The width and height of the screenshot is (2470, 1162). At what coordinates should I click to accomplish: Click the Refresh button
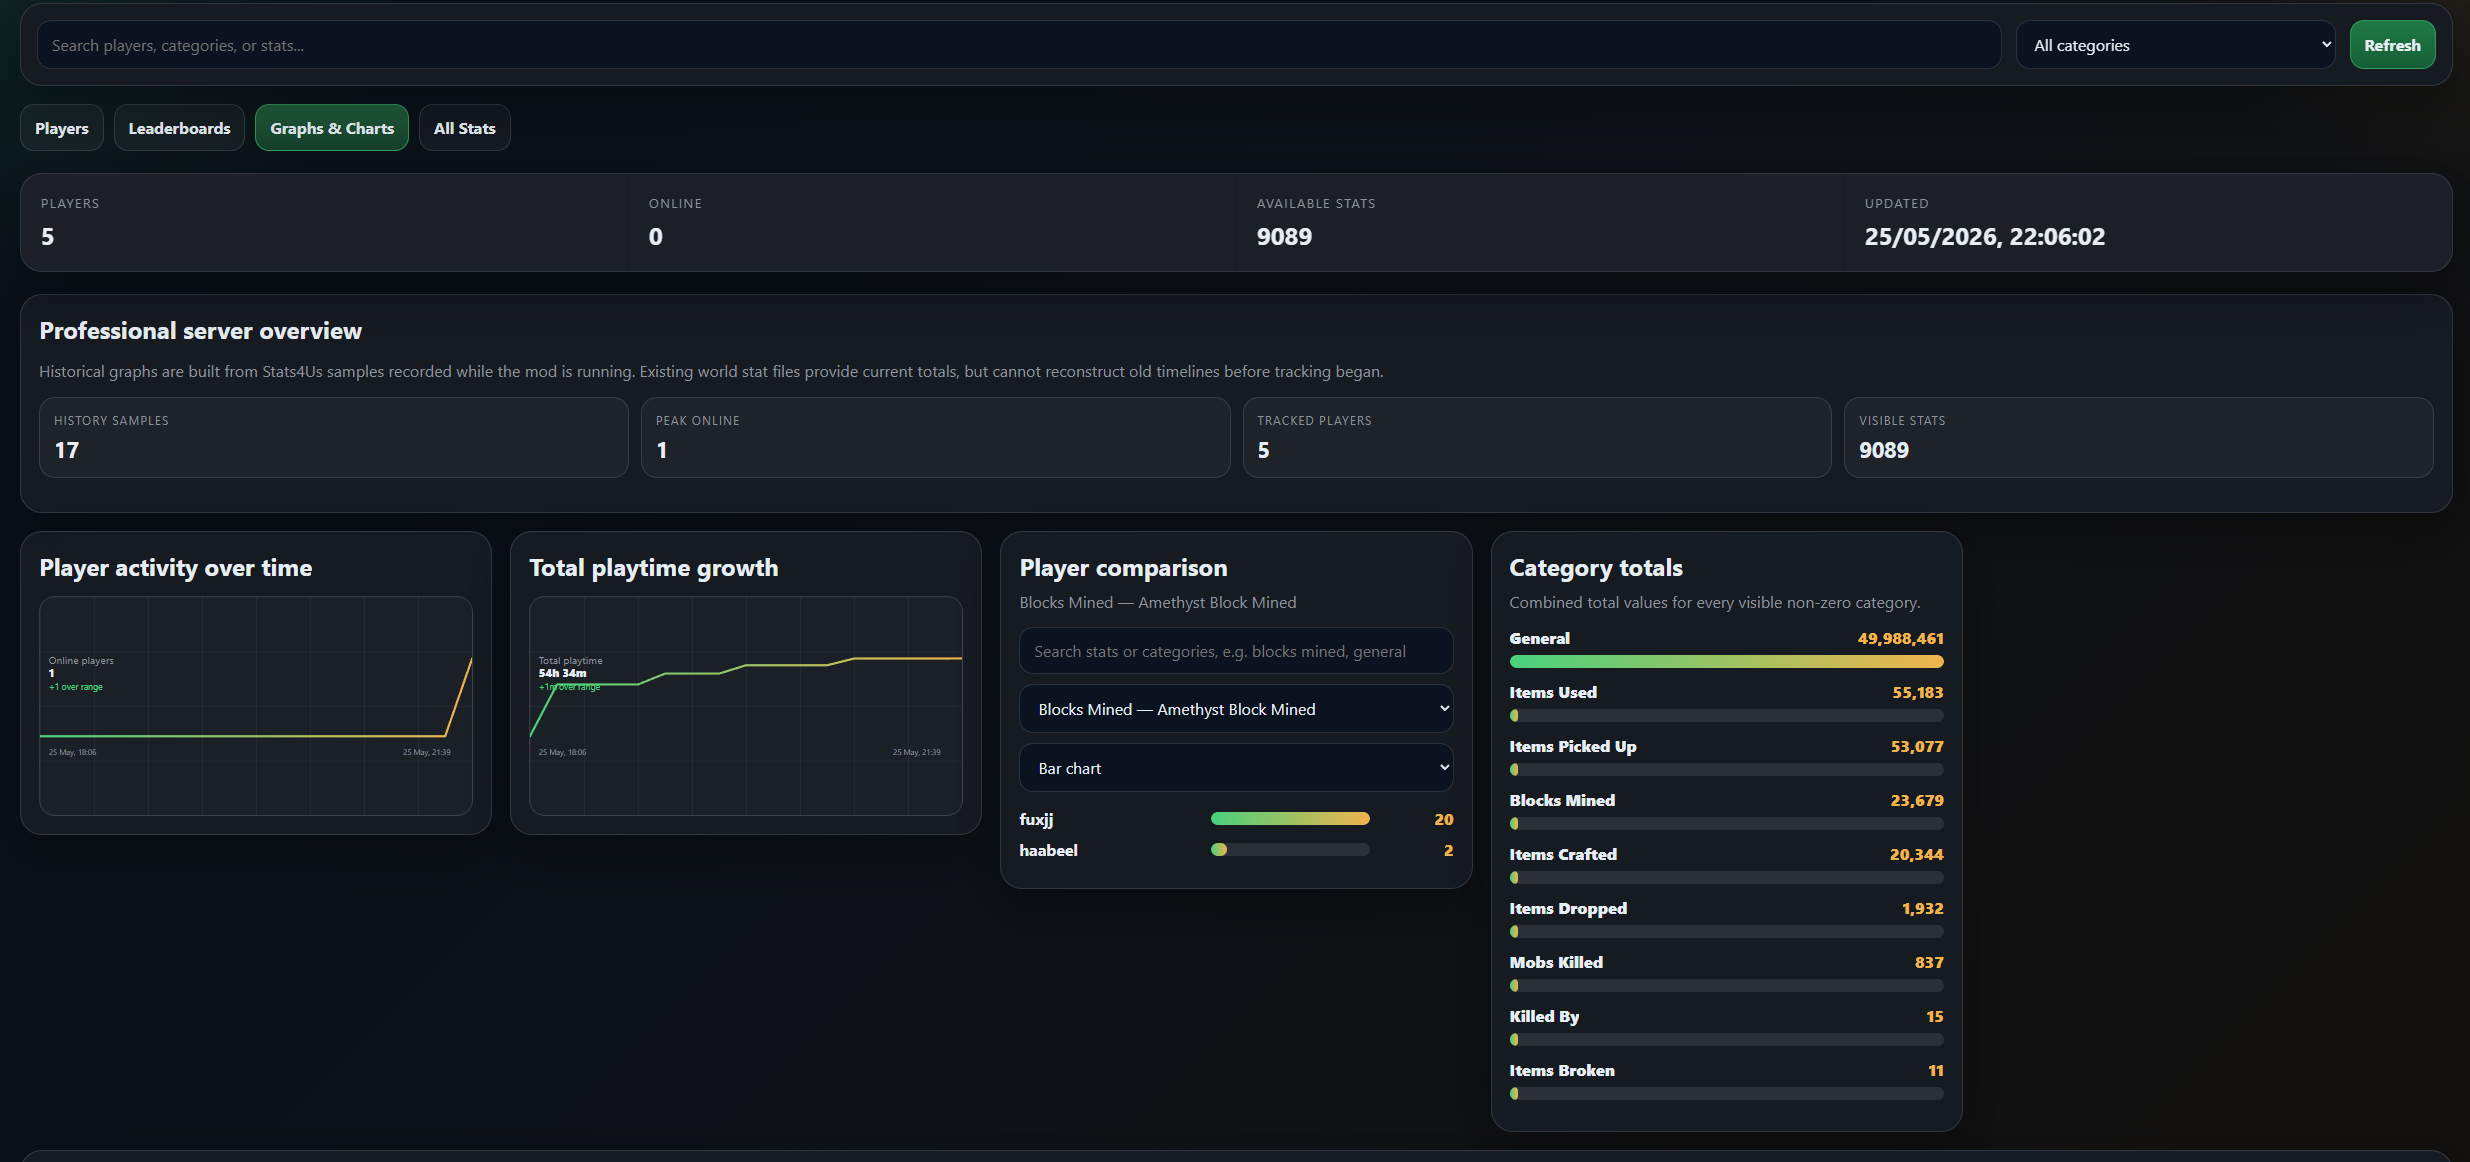pos(2392,45)
